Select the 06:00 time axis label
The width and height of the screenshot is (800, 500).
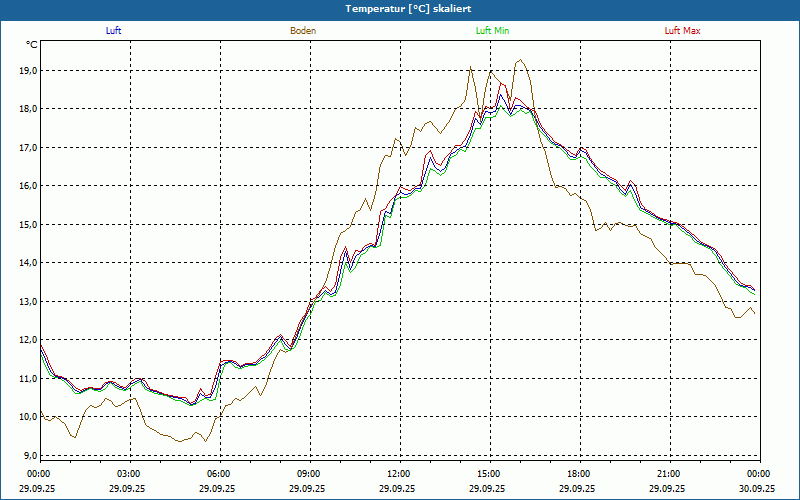point(219,474)
